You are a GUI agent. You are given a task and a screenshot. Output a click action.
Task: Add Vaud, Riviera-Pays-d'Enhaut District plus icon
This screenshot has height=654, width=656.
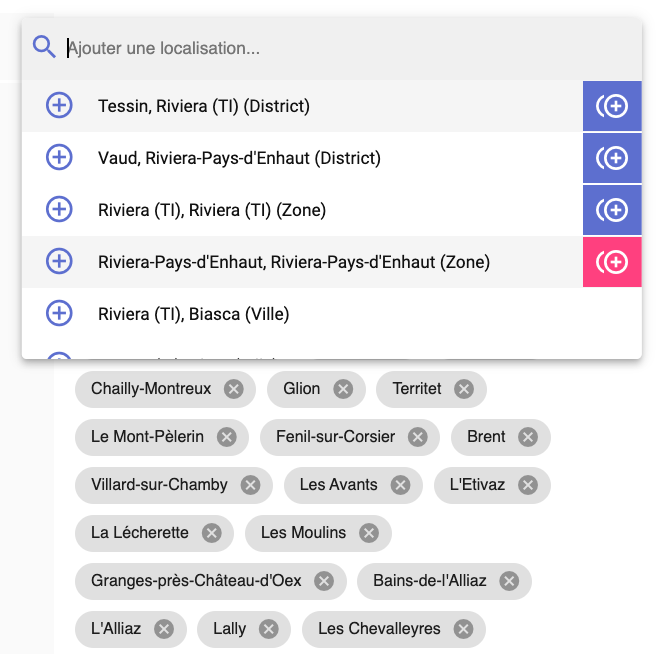(x=60, y=158)
